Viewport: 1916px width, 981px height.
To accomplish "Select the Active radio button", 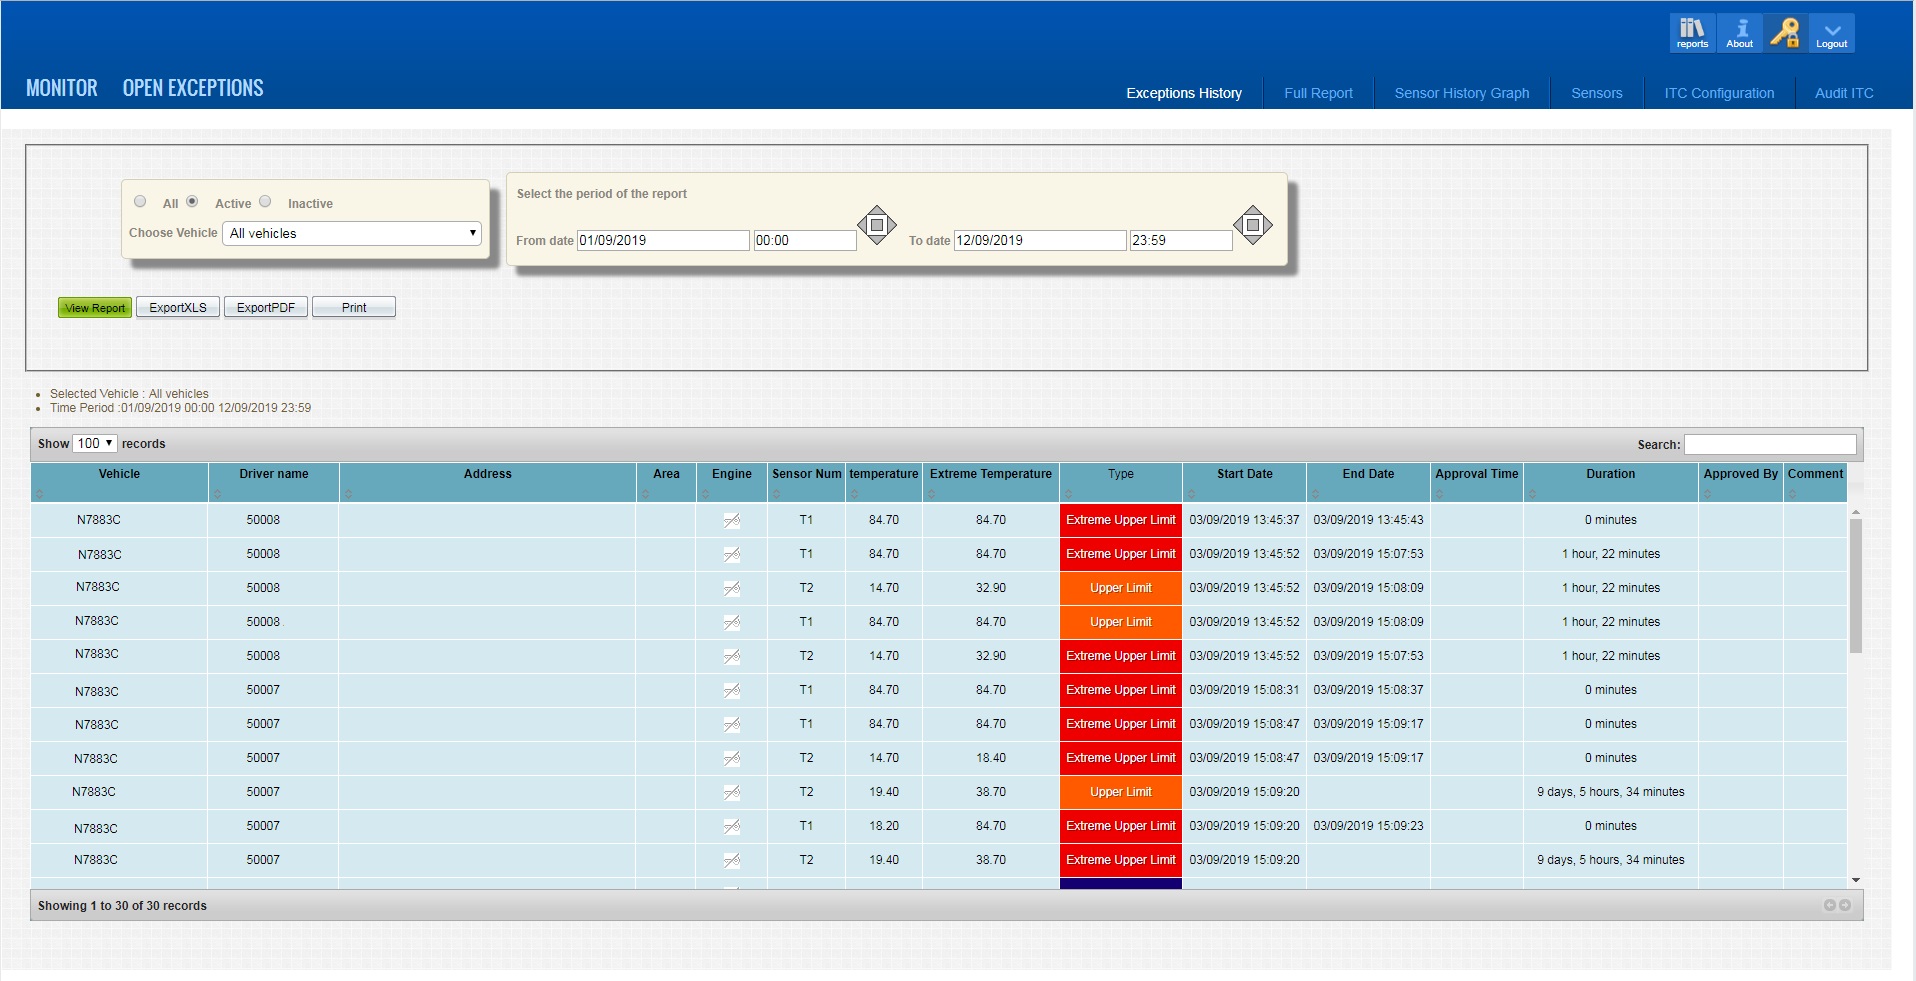I will pos(191,202).
